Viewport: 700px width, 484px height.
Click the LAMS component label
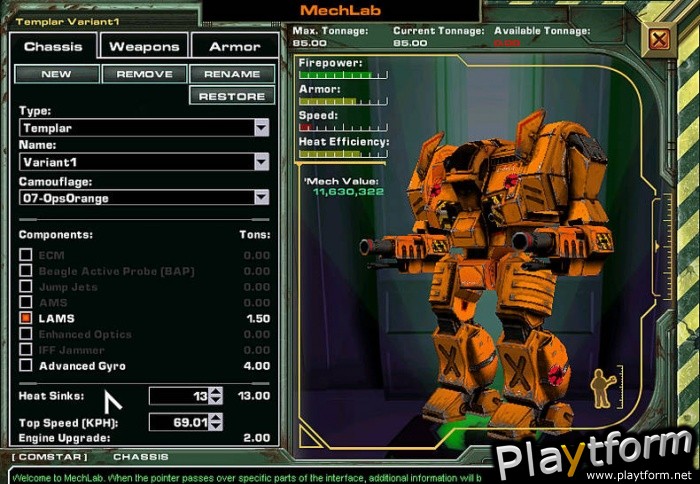point(57,318)
